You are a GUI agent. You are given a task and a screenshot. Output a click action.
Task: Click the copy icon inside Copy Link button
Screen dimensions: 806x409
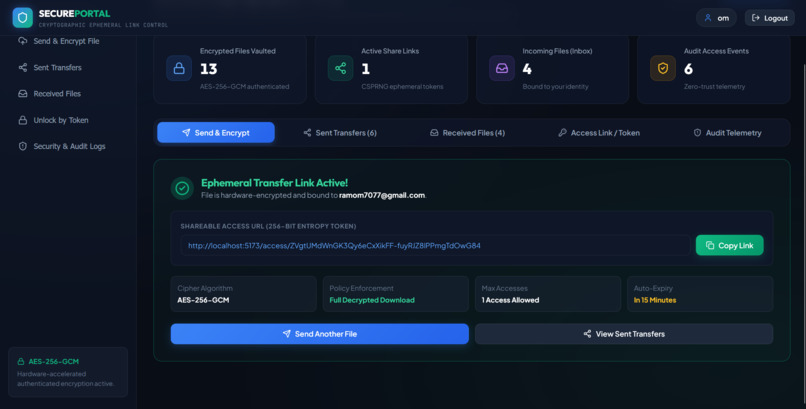tap(710, 246)
